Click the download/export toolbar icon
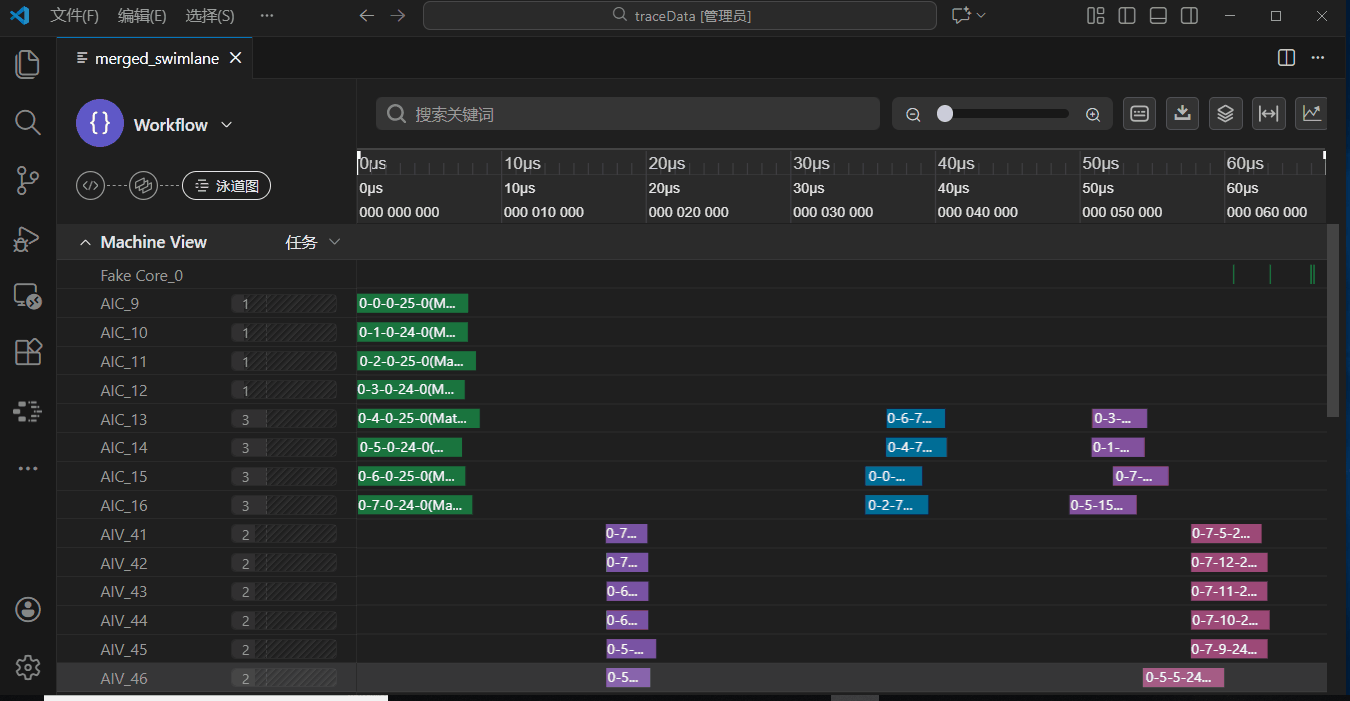The image size is (1350, 701). (1182, 114)
